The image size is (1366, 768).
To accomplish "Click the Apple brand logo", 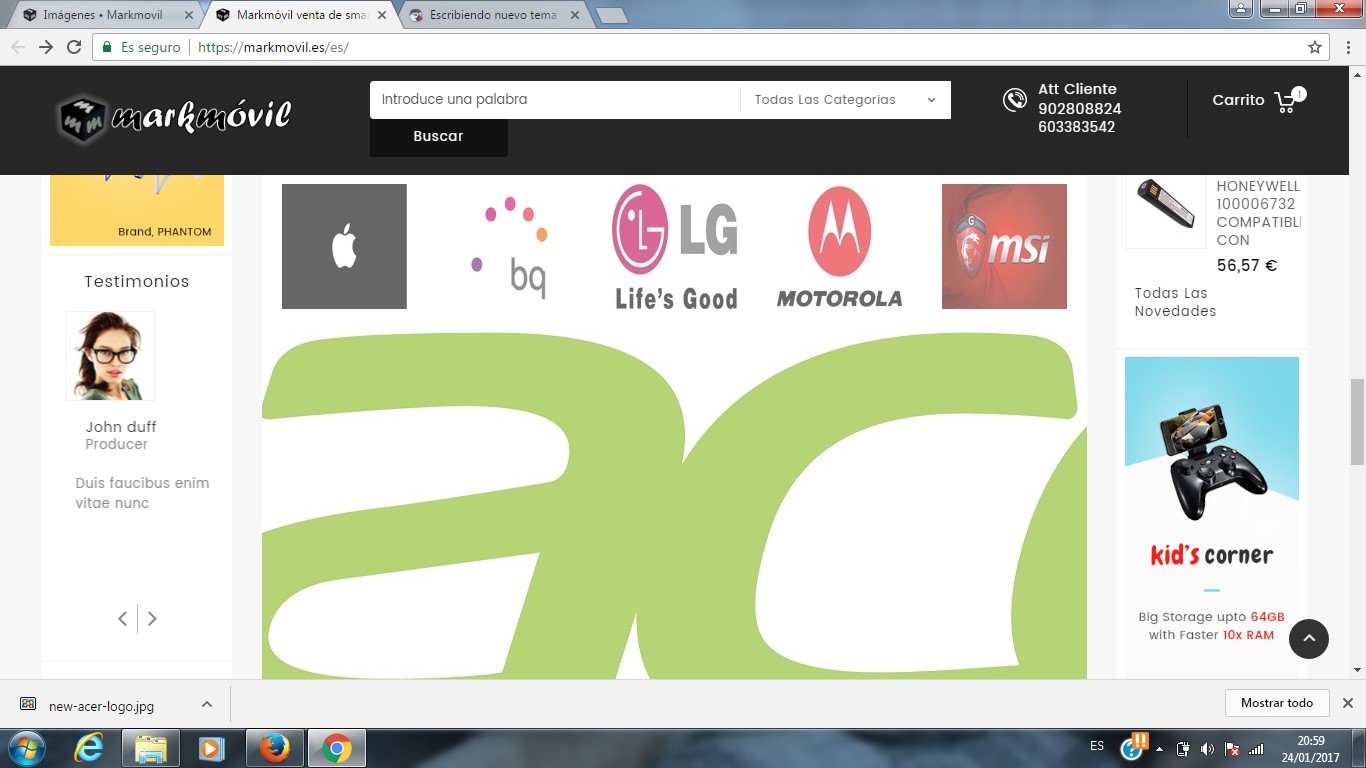I will click(x=344, y=246).
